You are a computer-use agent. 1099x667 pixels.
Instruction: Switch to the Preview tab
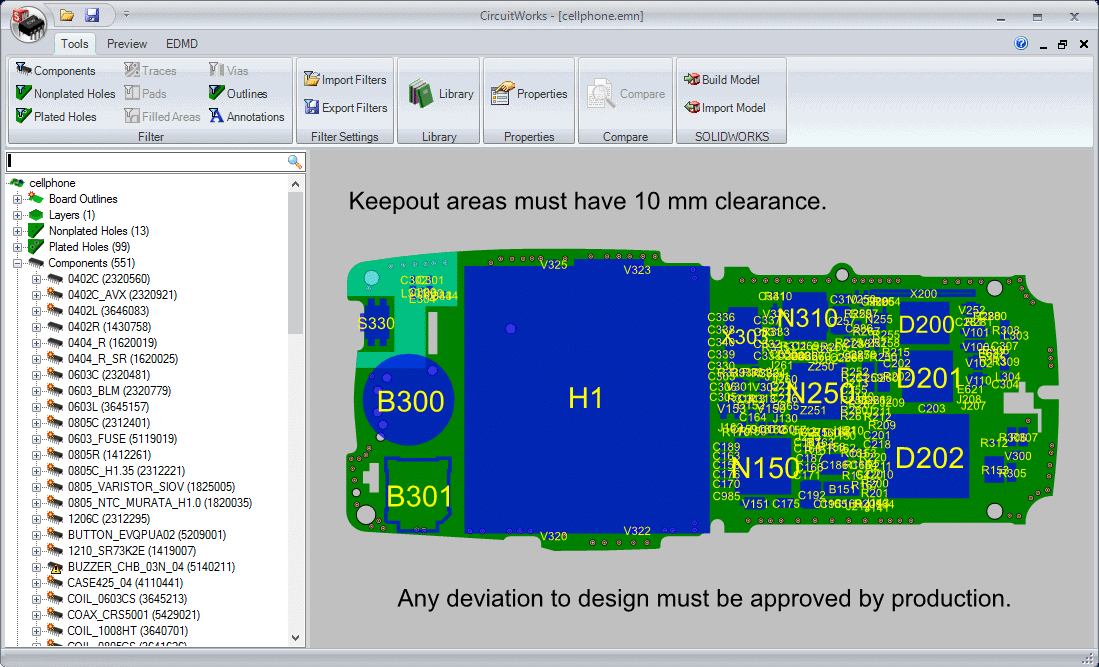point(126,44)
